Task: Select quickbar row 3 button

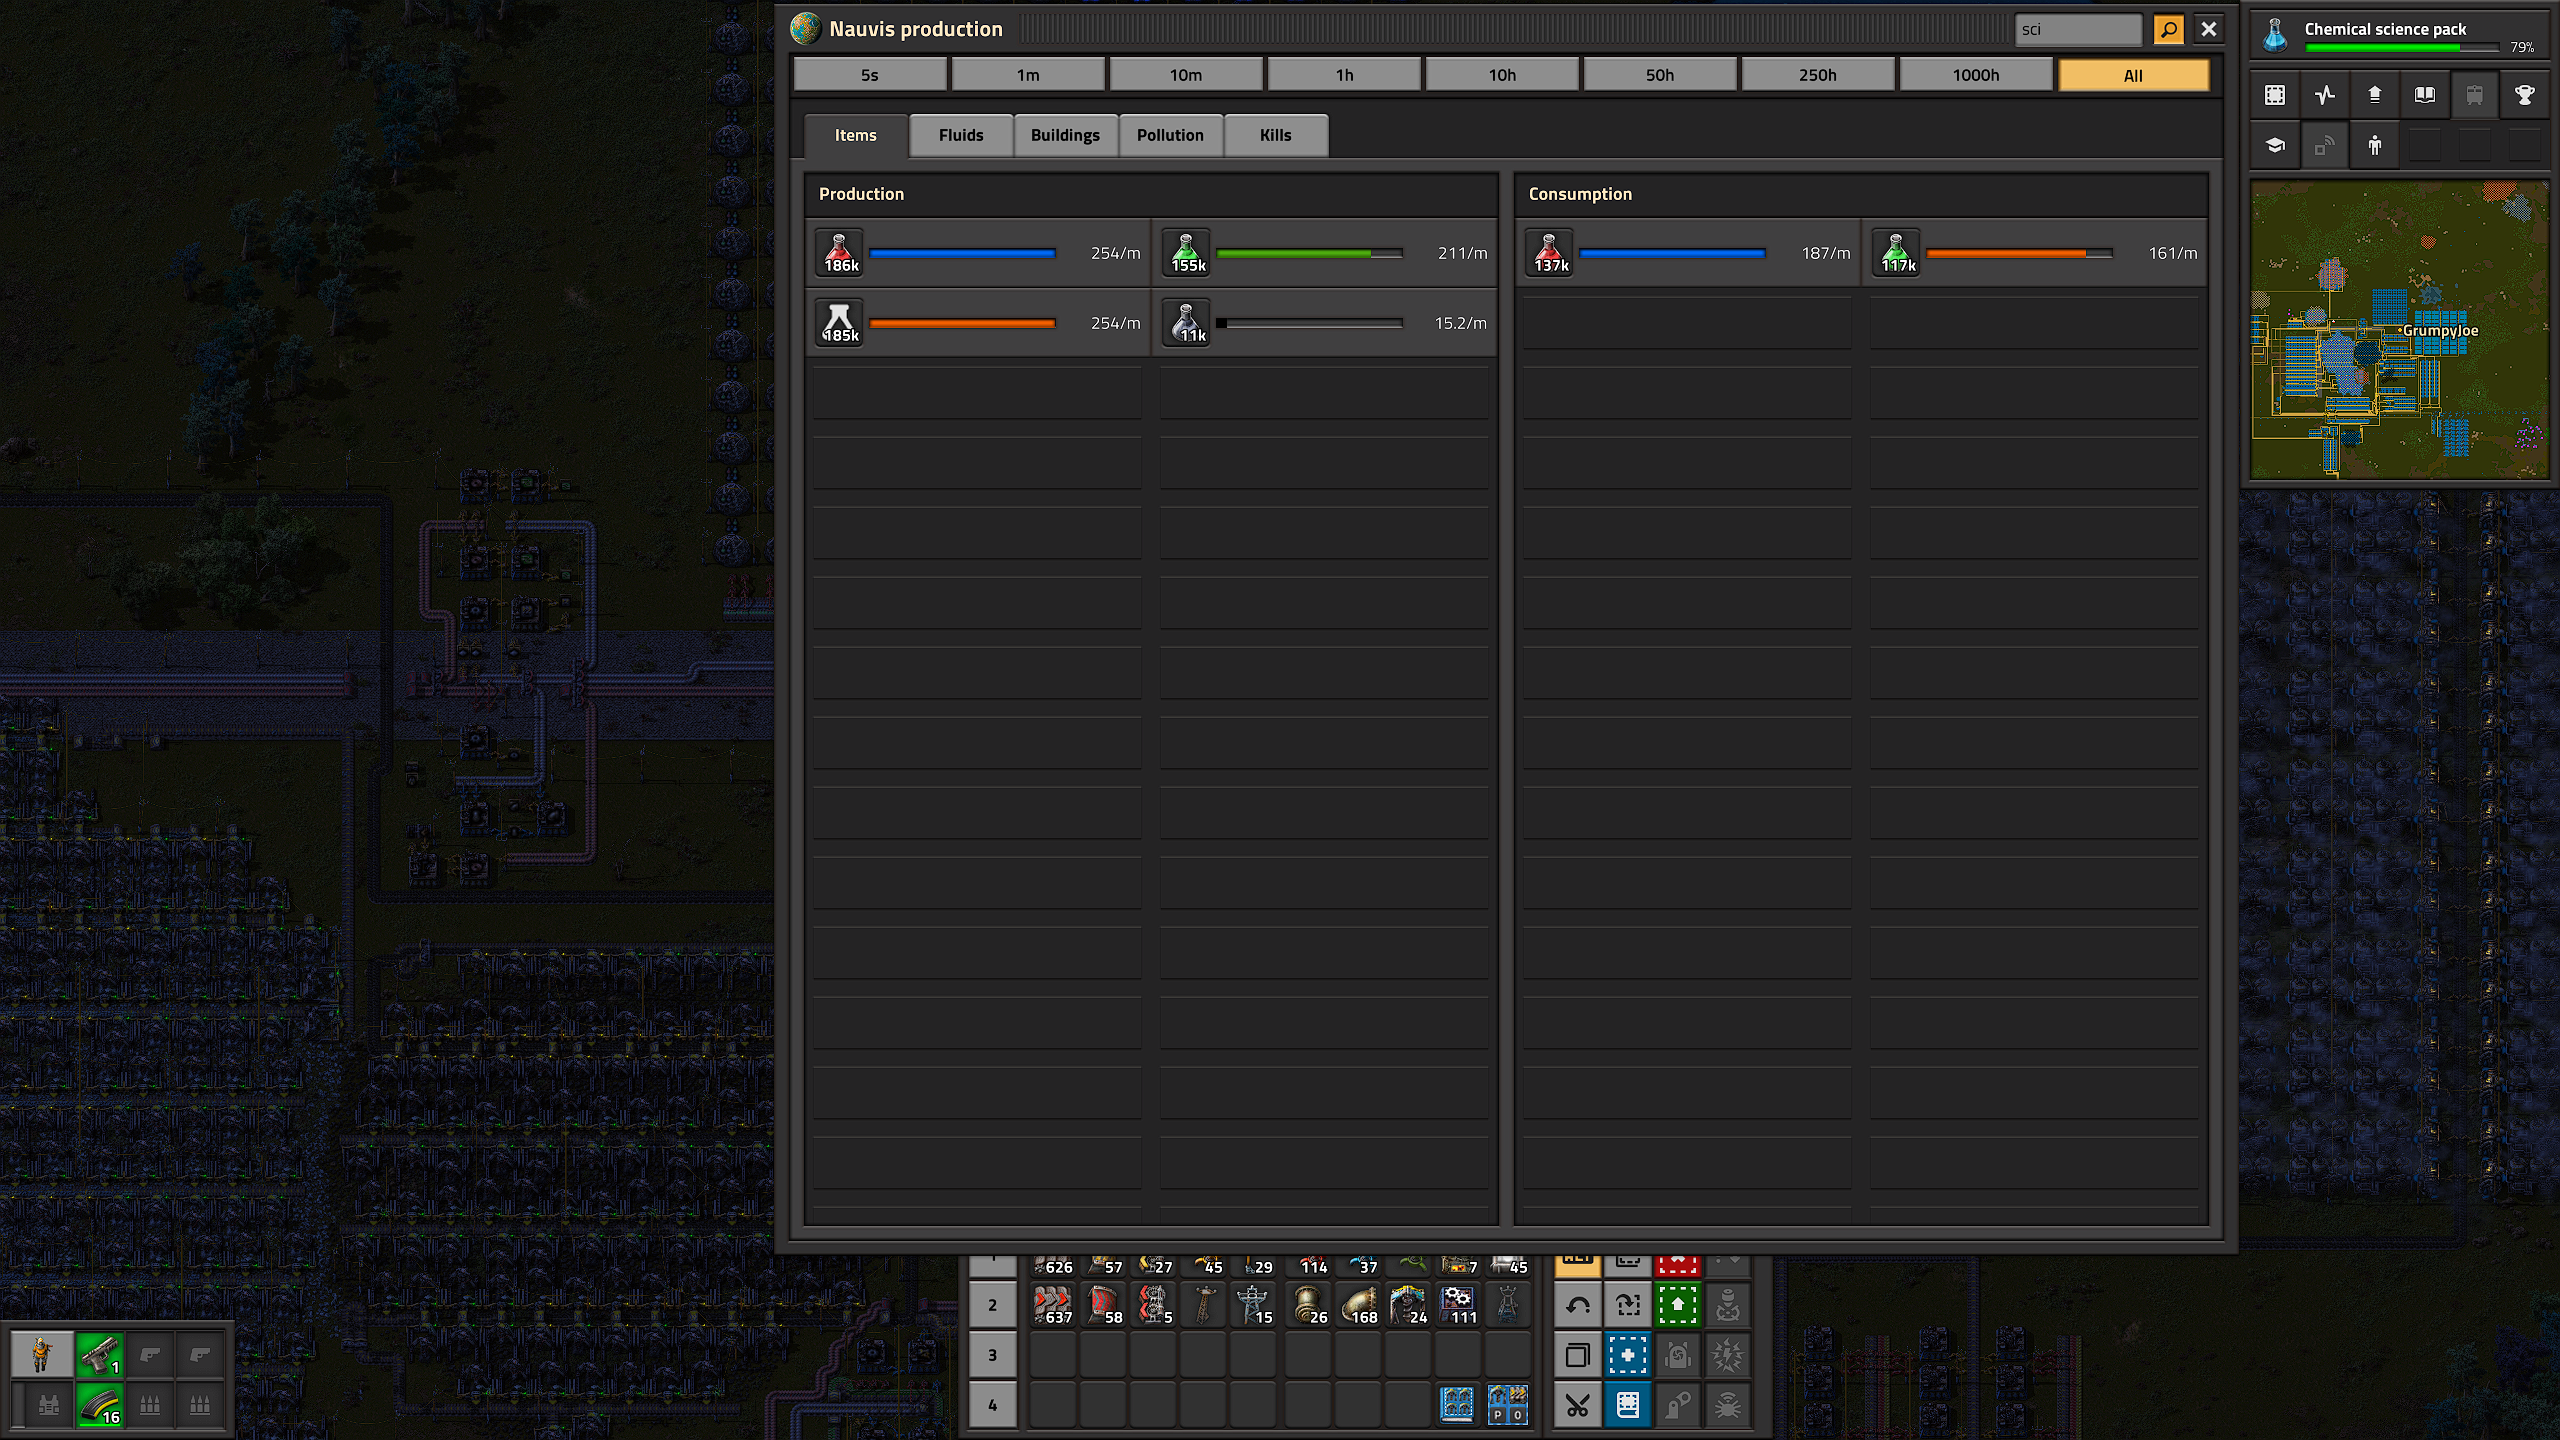Action: (x=992, y=1355)
